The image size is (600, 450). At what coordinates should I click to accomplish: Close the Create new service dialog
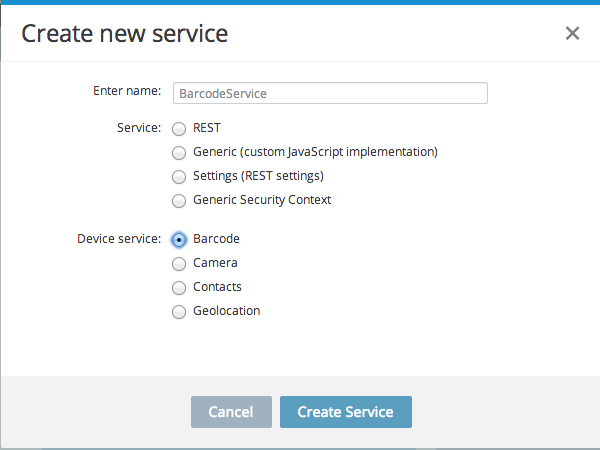click(572, 33)
